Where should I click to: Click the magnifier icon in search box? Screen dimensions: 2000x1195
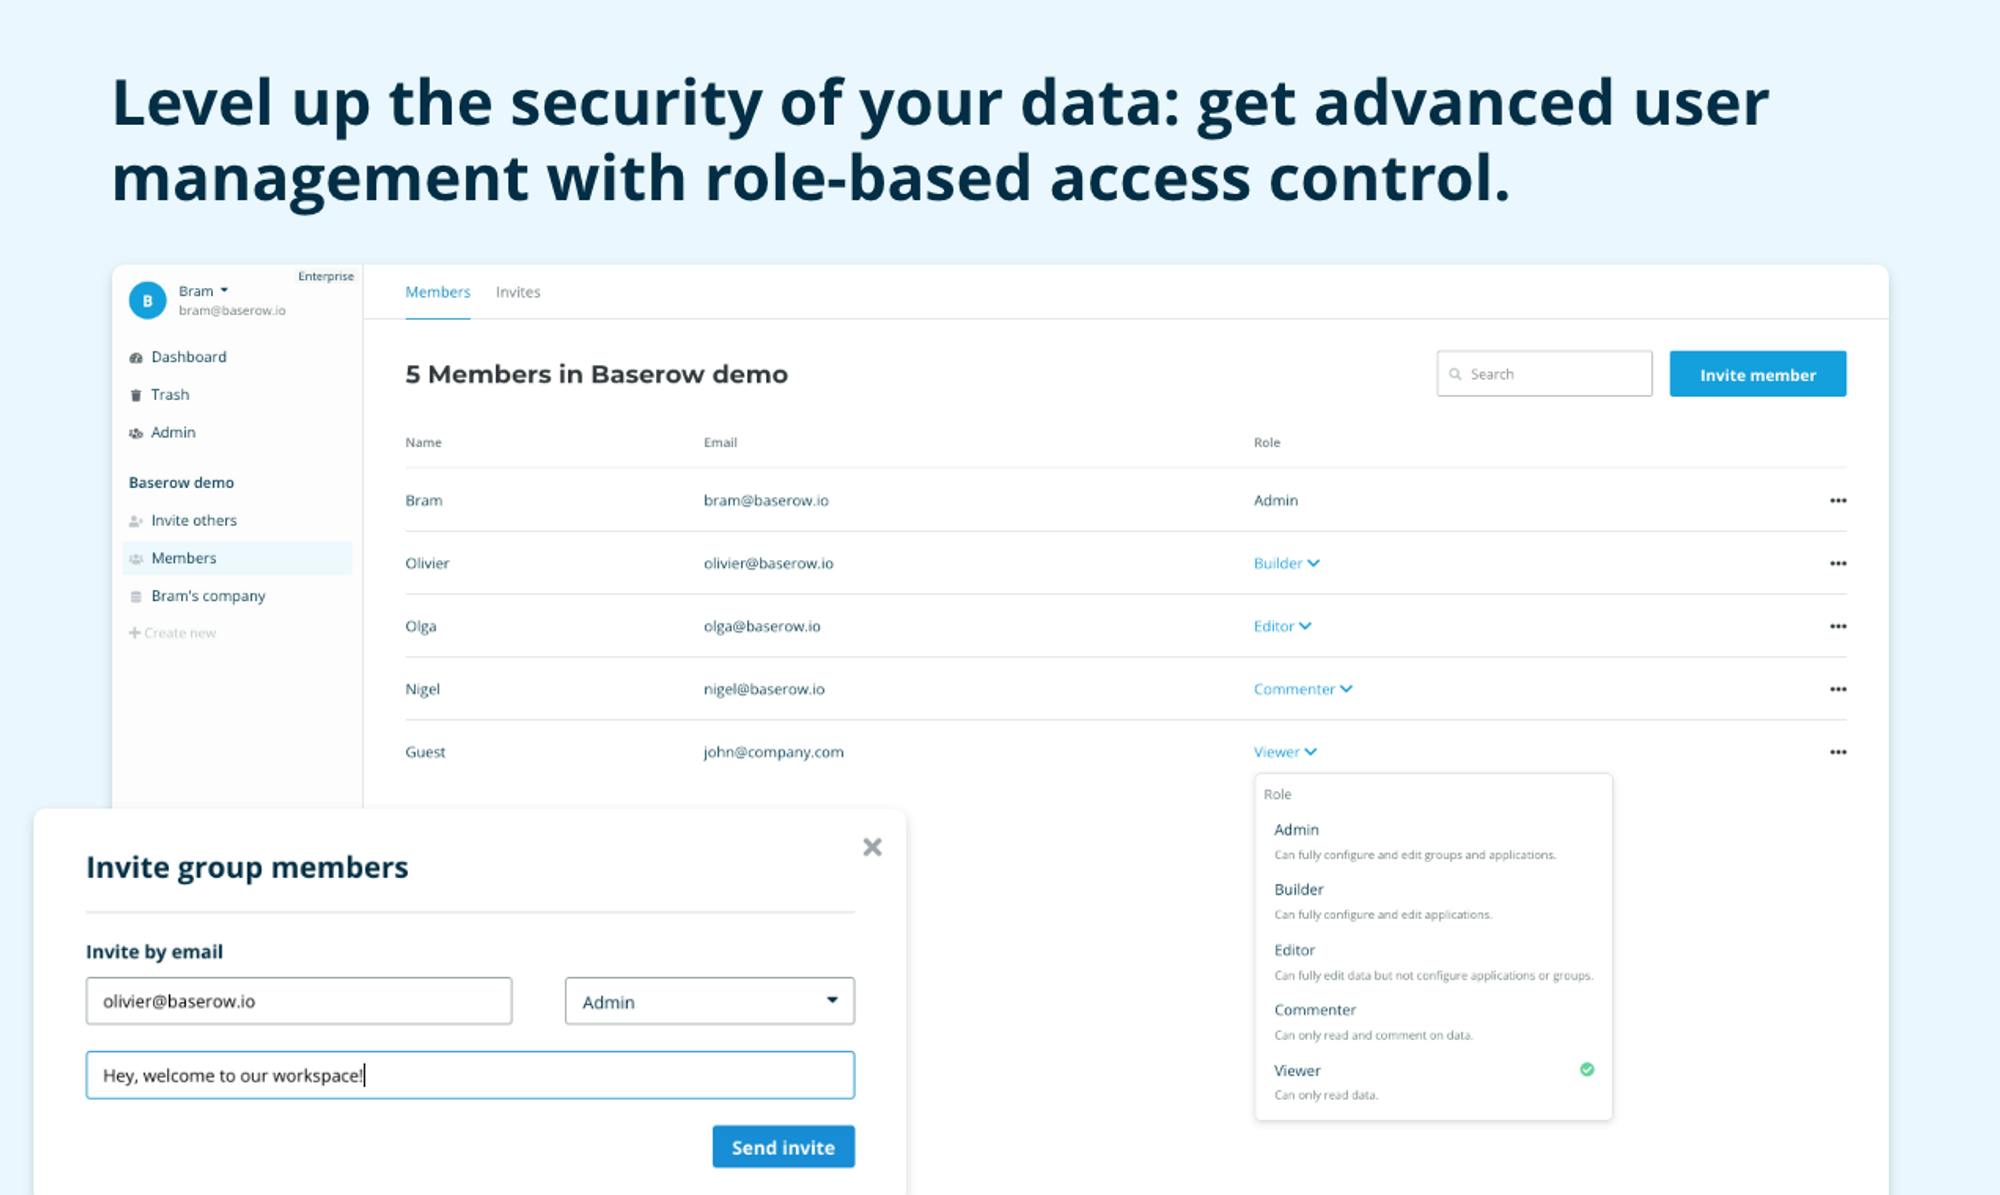coord(1455,374)
